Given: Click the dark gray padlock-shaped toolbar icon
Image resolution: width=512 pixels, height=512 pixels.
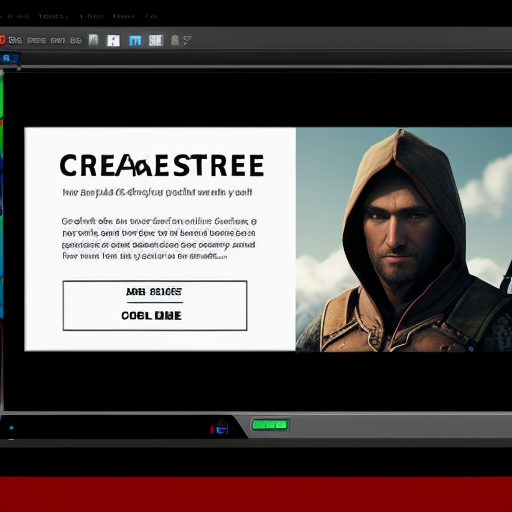Looking at the screenshot, I should pos(175,40).
